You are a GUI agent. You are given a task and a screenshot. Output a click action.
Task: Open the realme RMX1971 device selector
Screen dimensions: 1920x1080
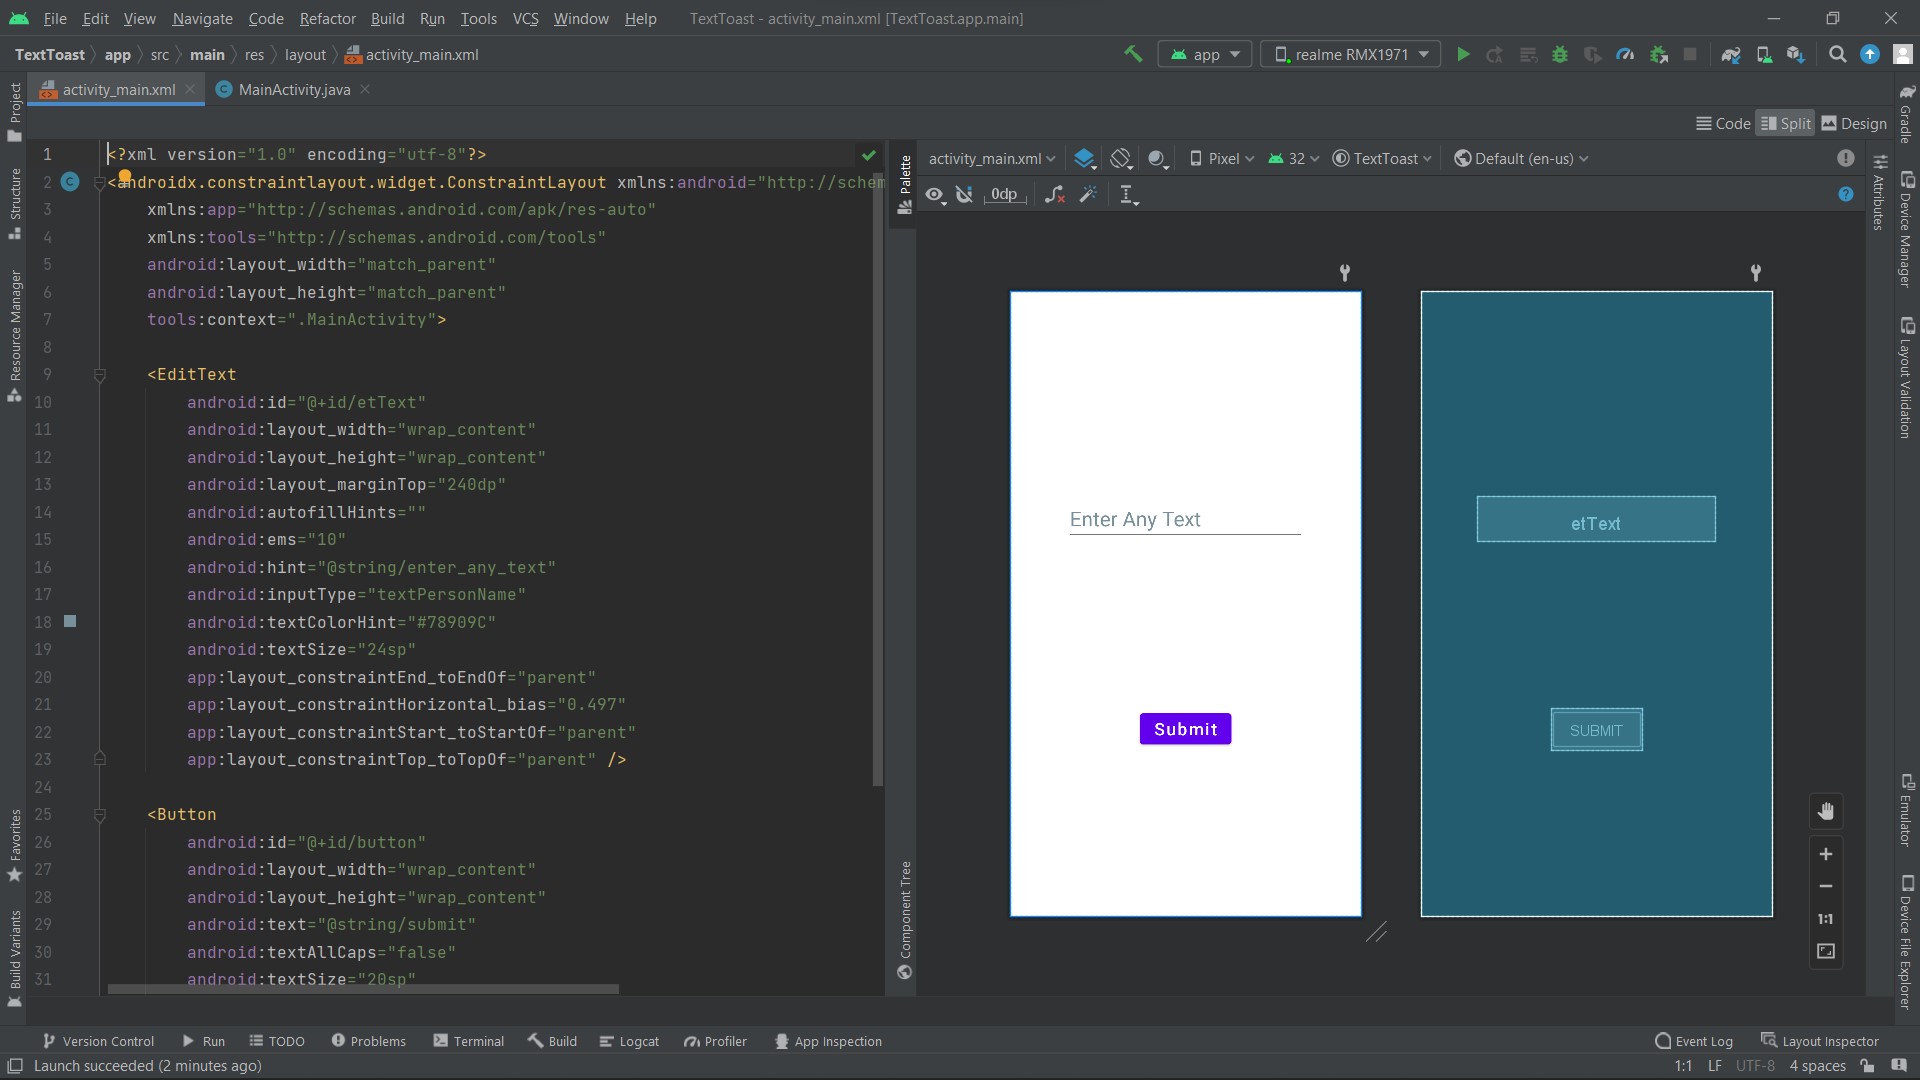[1350, 55]
